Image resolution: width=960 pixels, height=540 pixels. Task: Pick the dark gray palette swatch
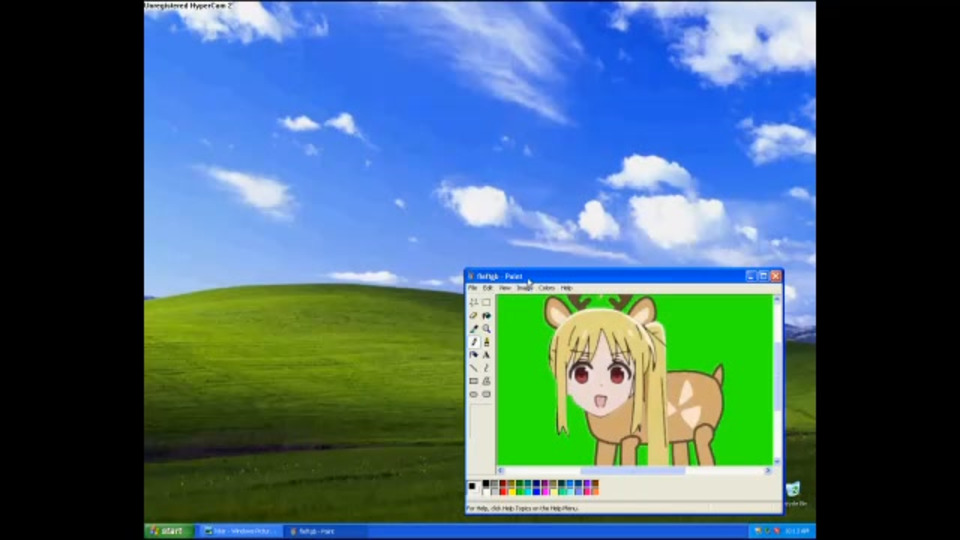coord(495,484)
